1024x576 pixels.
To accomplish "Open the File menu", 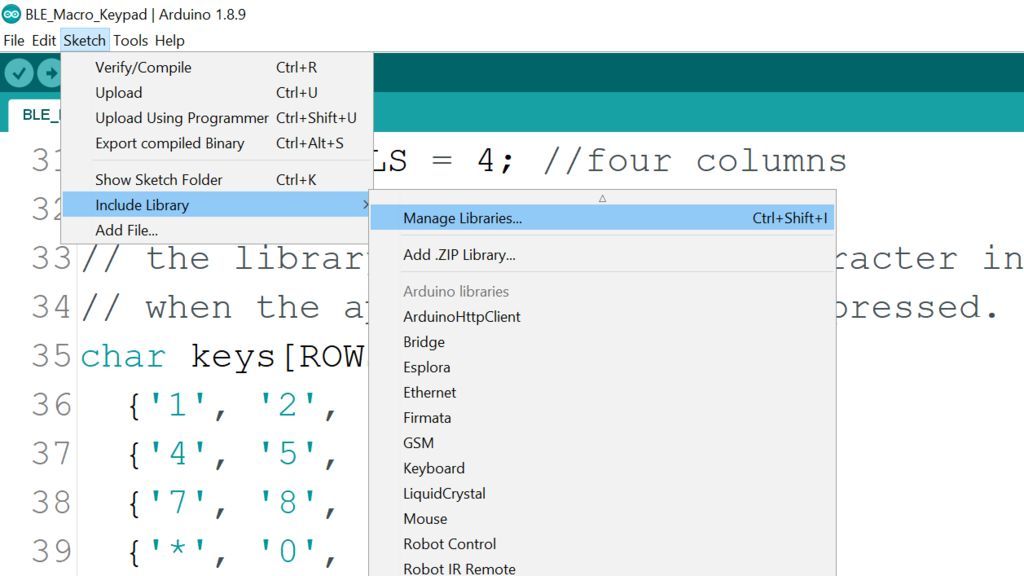I will 13,40.
